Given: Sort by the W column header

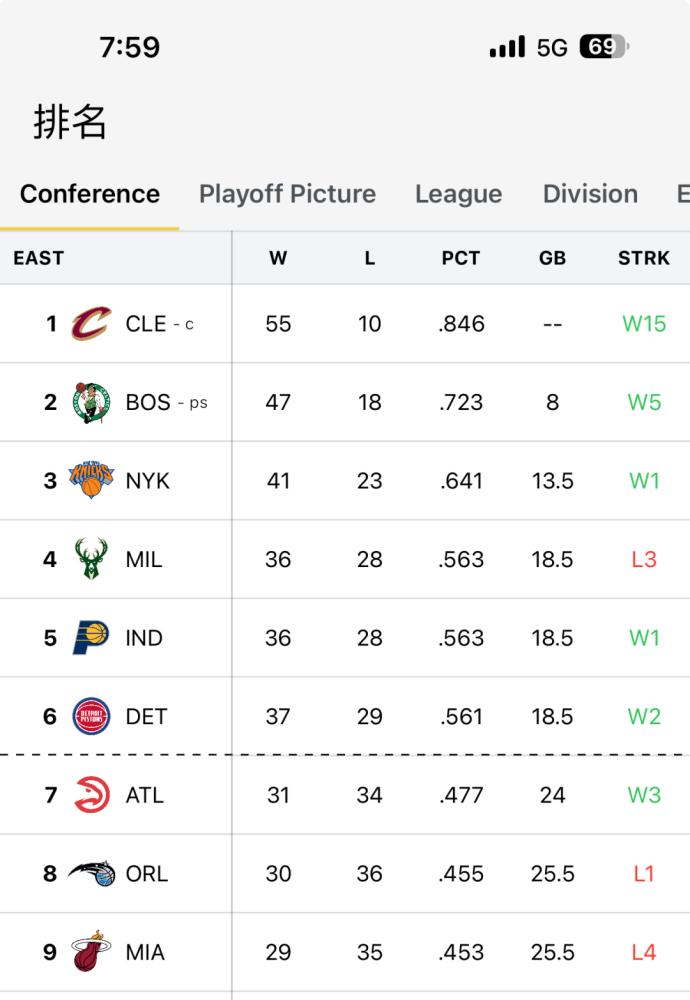Looking at the screenshot, I should pyautogui.click(x=278, y=258).
